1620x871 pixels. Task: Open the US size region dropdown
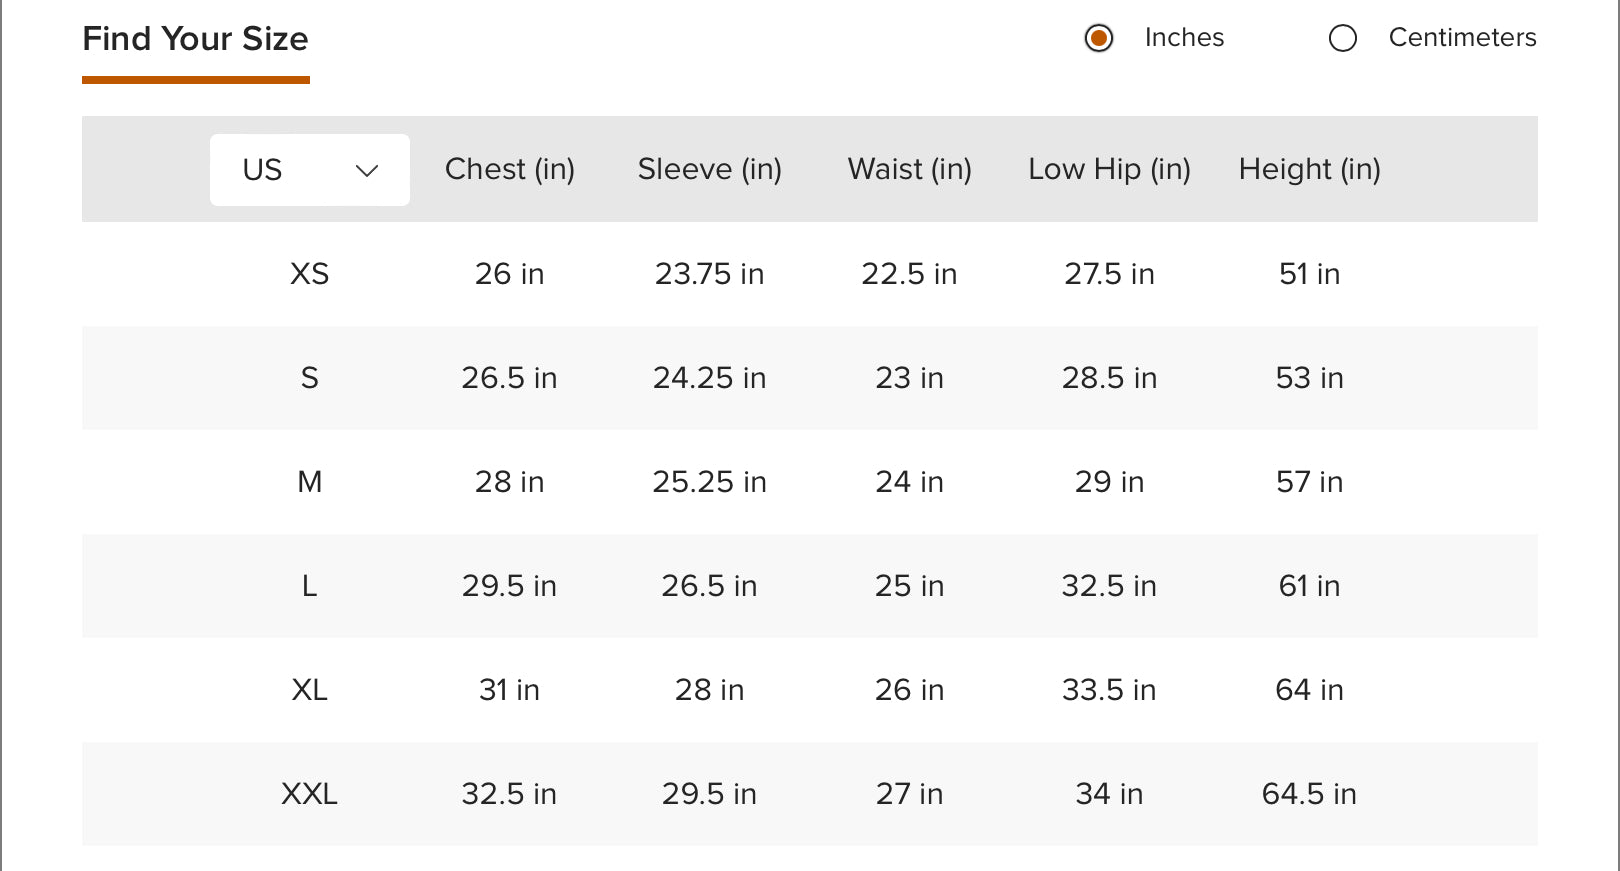309,170
